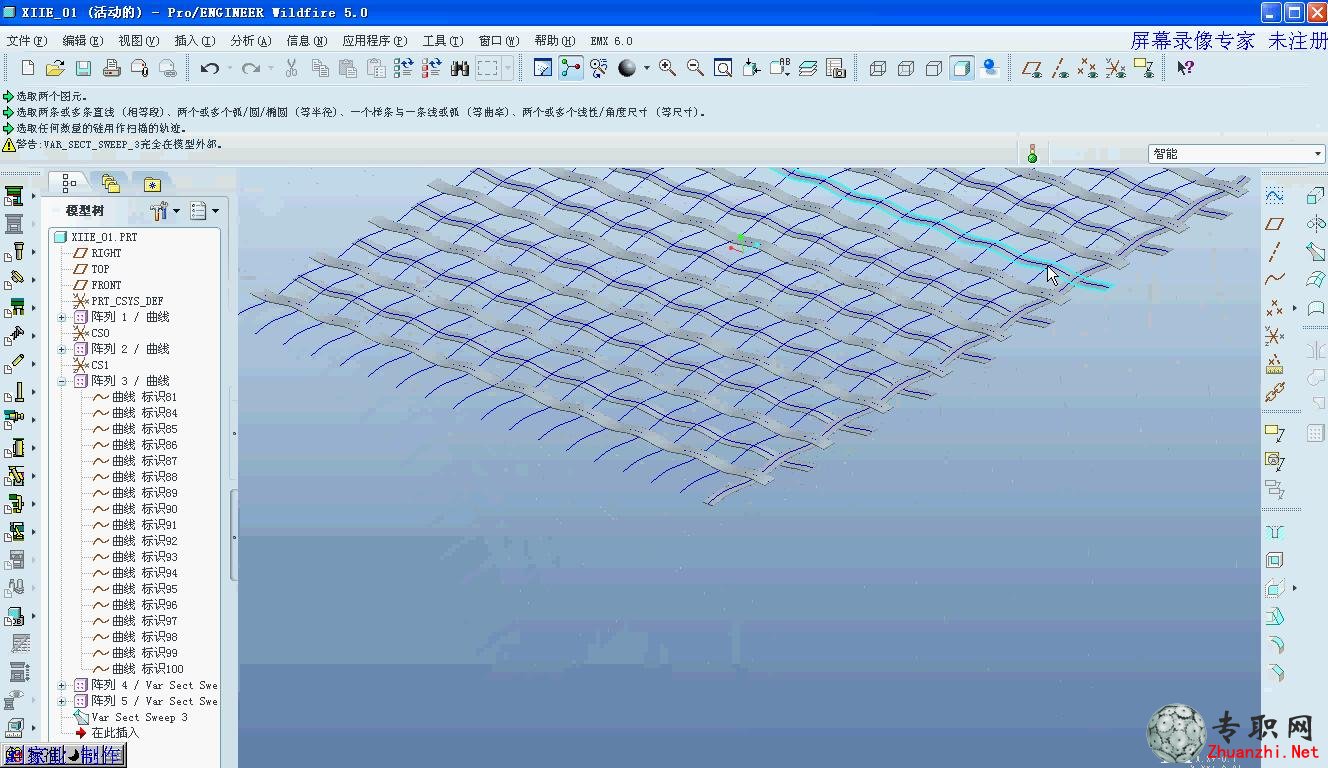1328x768 pixels.
Task: Refit the model to screen
Action: pos(723,68)
